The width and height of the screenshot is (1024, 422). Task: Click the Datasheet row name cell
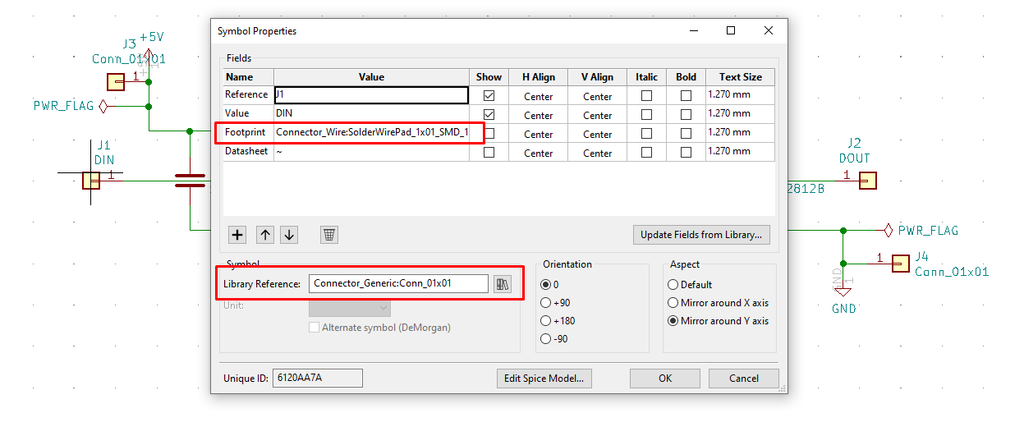click(x=248, y=152)
